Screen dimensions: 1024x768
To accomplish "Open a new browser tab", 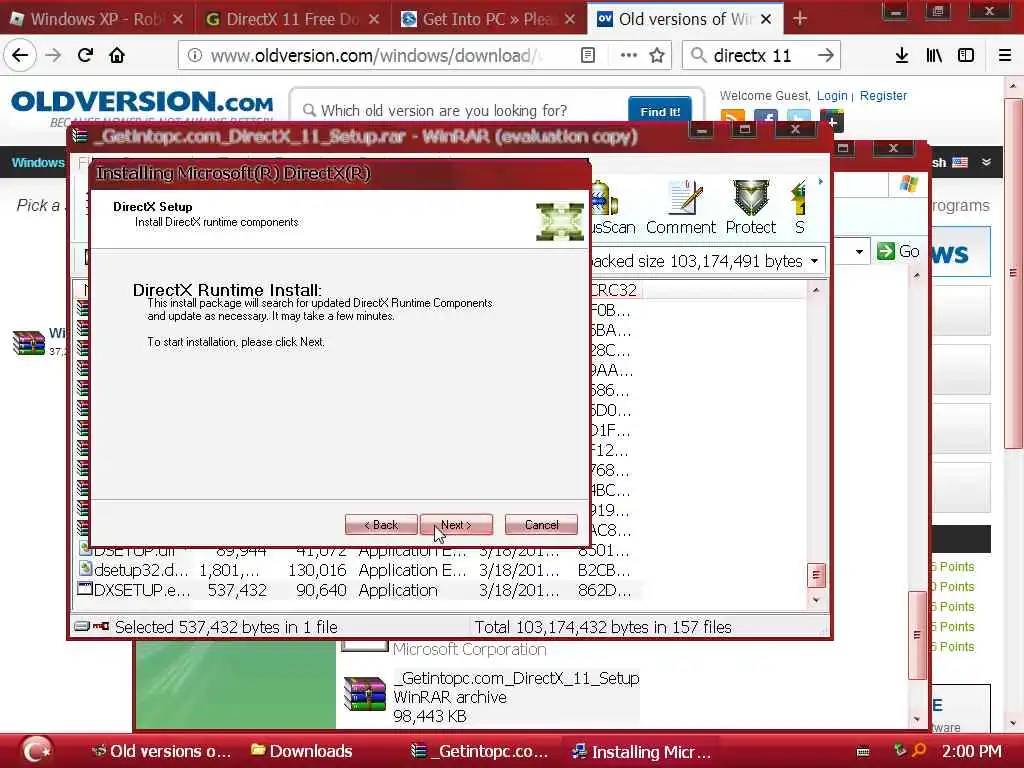I will (799, 18).
